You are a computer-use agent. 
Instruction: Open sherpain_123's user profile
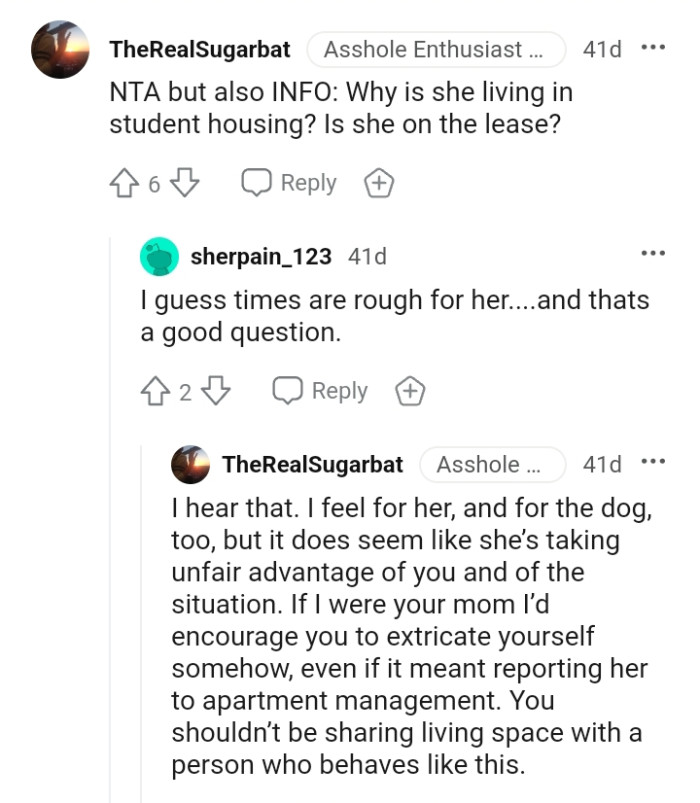pos(262,256)
